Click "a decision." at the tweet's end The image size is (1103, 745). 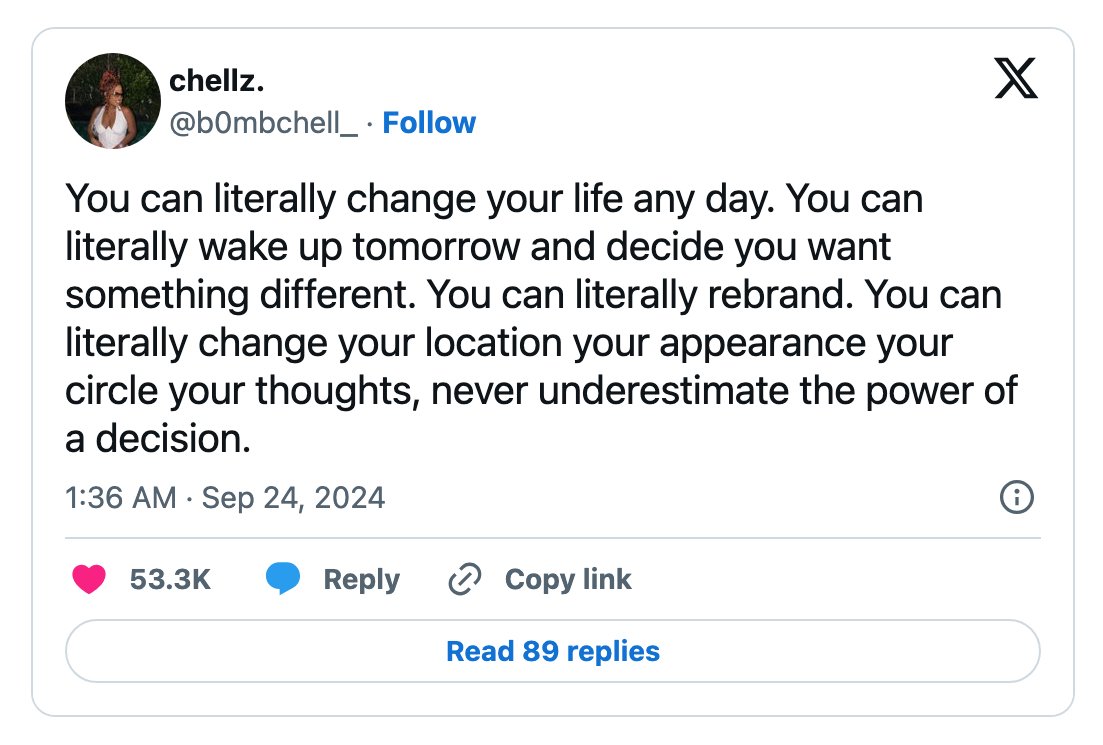[158, 438]
